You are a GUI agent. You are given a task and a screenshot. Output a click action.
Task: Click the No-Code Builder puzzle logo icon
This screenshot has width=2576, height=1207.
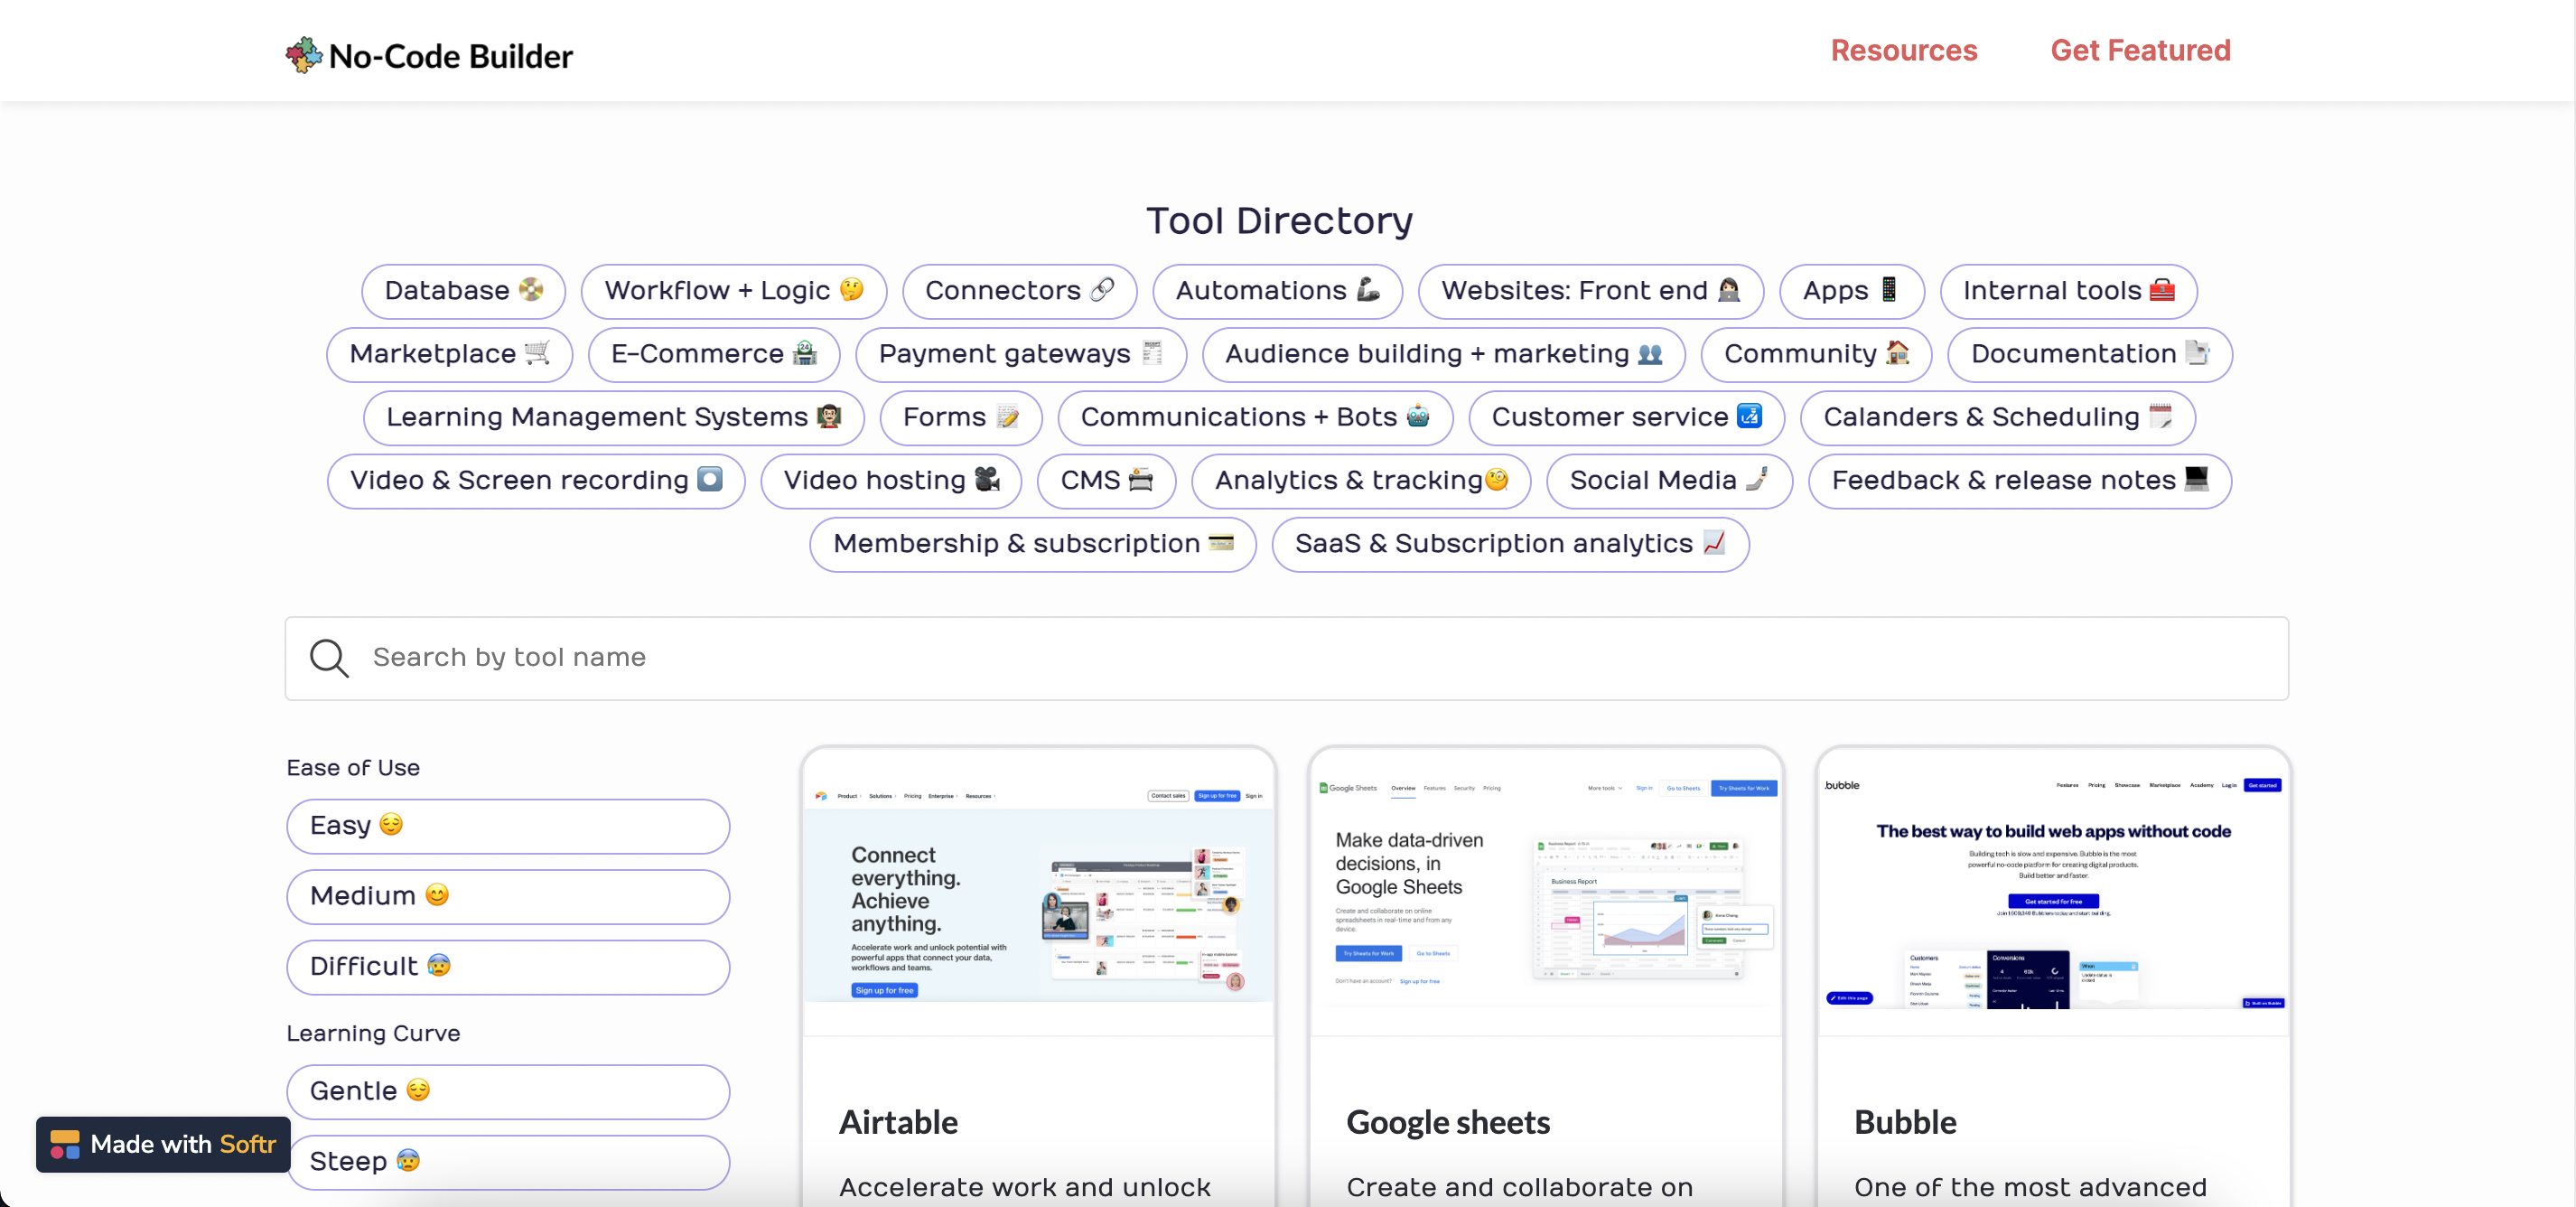[x=303, y=55]
